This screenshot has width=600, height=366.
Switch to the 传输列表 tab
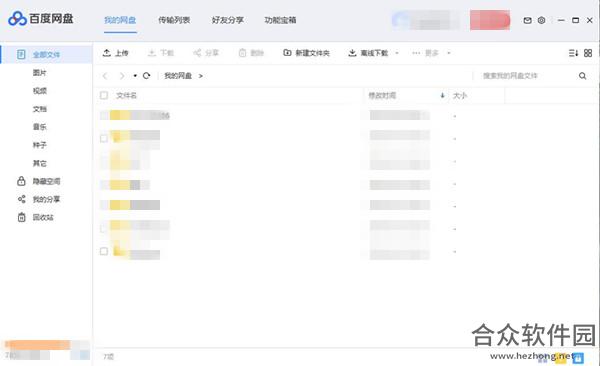174,20
